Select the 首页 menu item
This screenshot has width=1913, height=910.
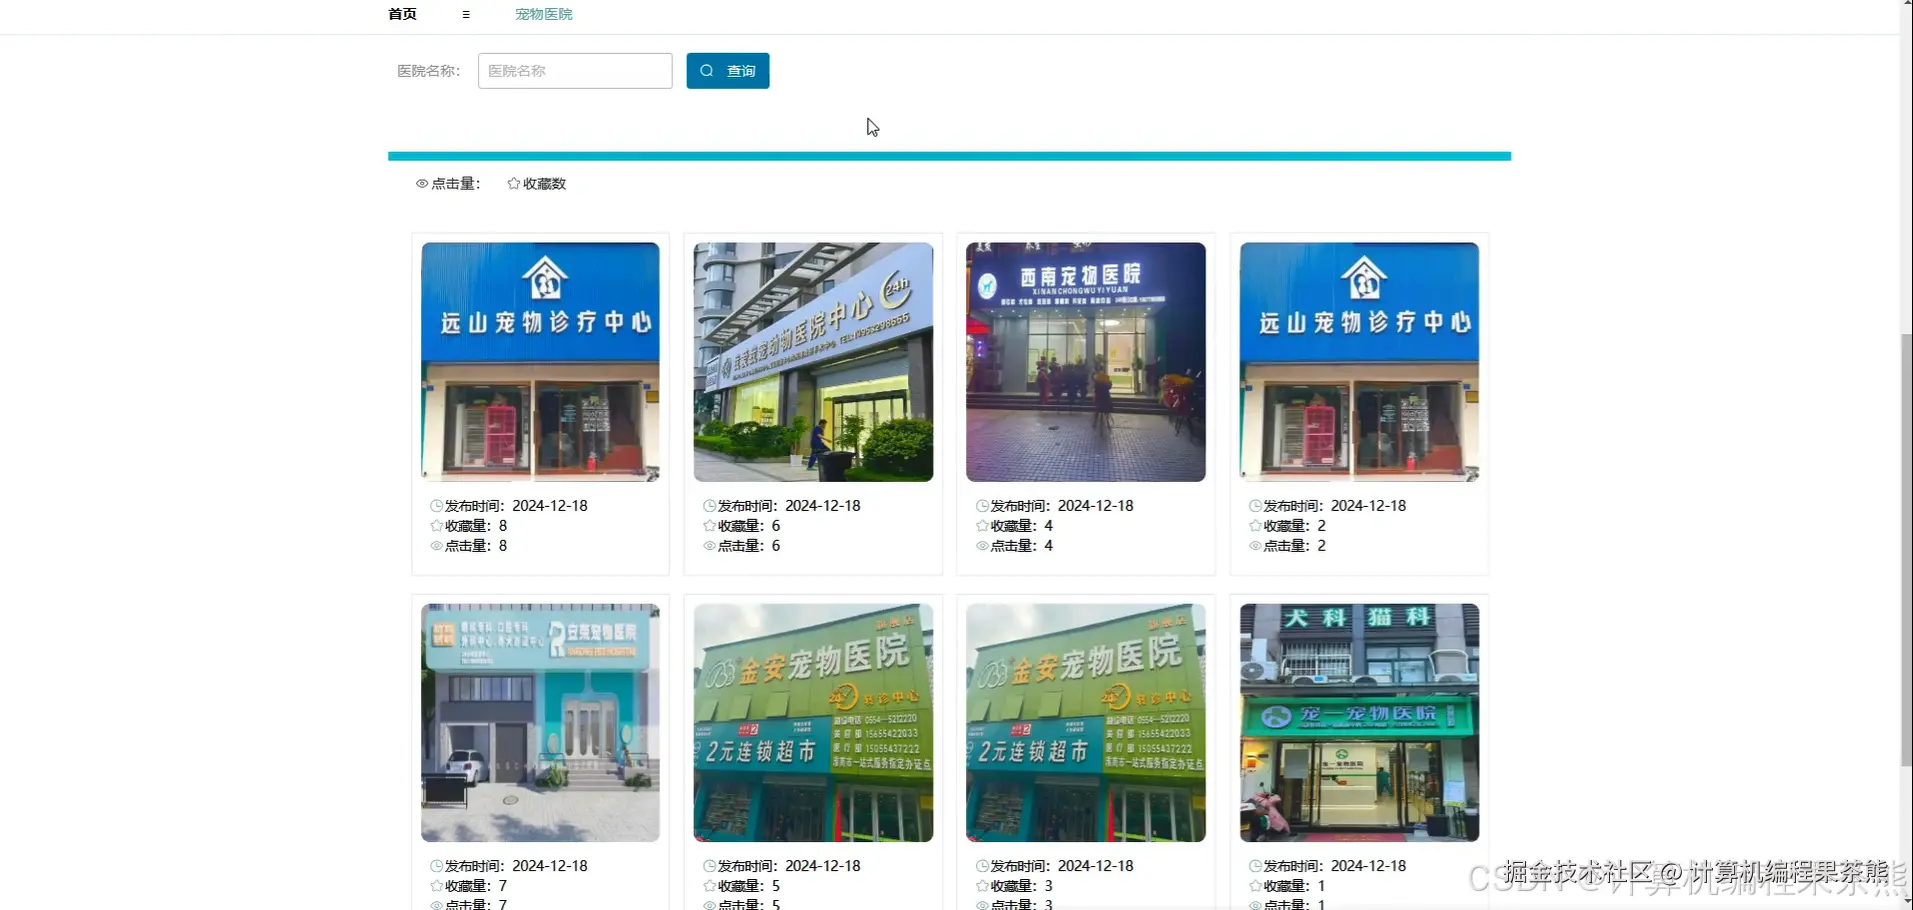click(401, 14)
